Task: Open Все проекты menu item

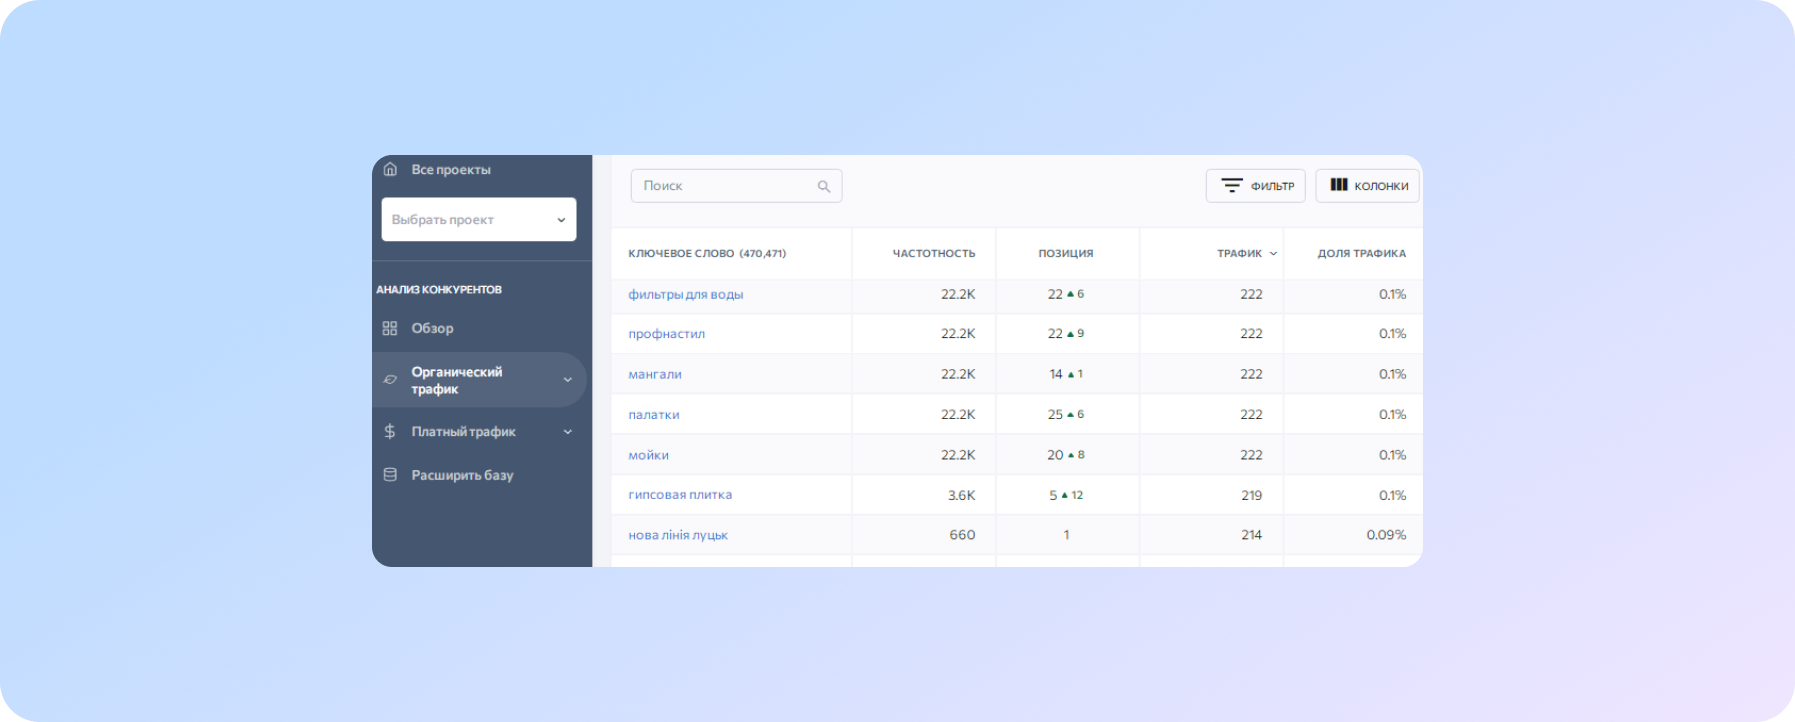Action: click(x=451, y=170)
